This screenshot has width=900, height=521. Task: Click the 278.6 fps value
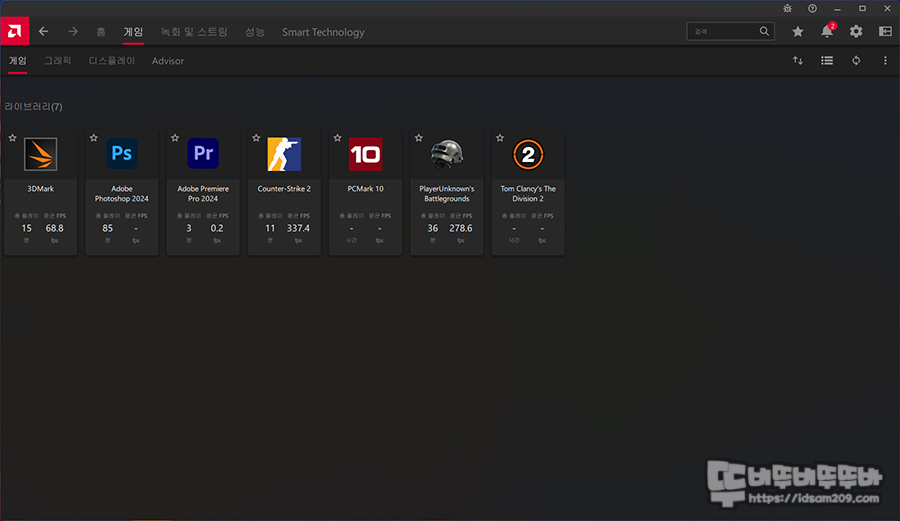[x=461, y=228]
